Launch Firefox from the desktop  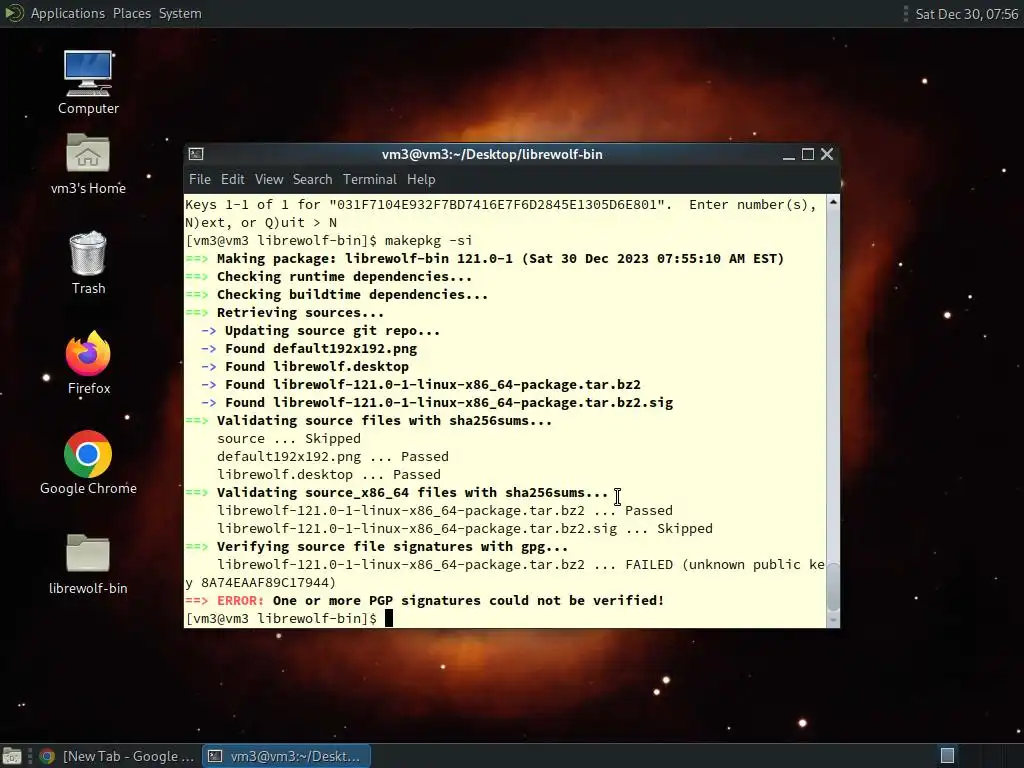(x=88, y=362)
